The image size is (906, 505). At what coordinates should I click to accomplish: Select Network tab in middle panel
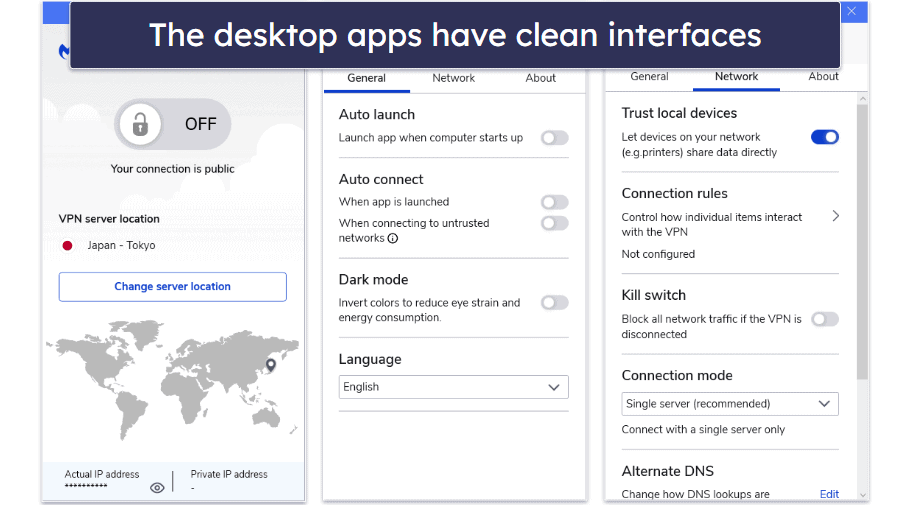(x=454, y=78)
